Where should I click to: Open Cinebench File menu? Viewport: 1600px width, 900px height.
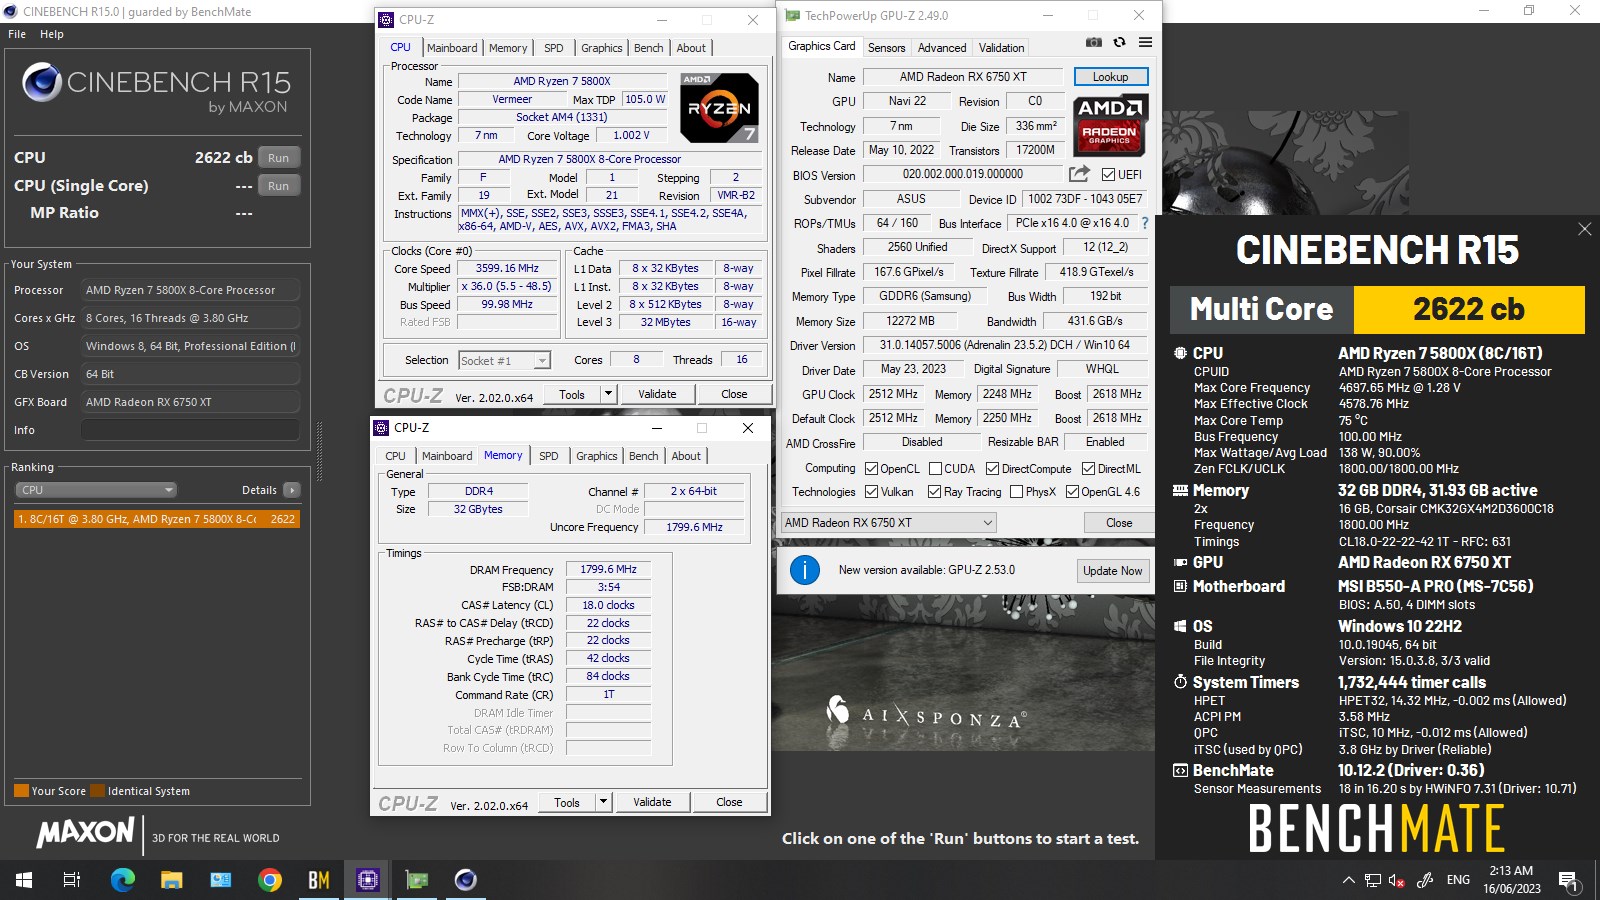pos(17,34)
